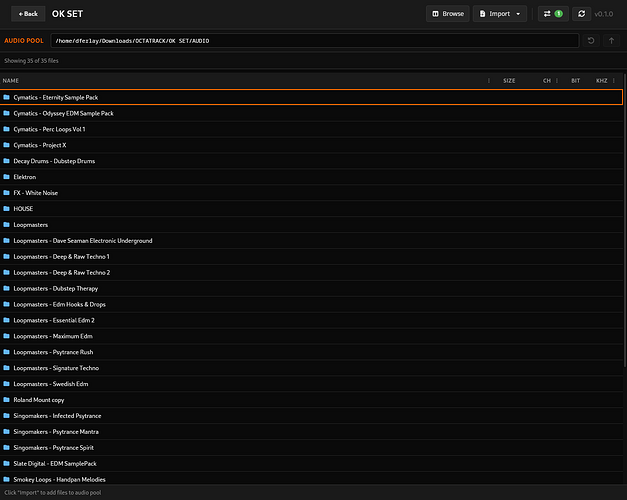627x500 pixels.
Task: Select Singomakers - Psytrance Mantra folder
Action: point(311,432)
